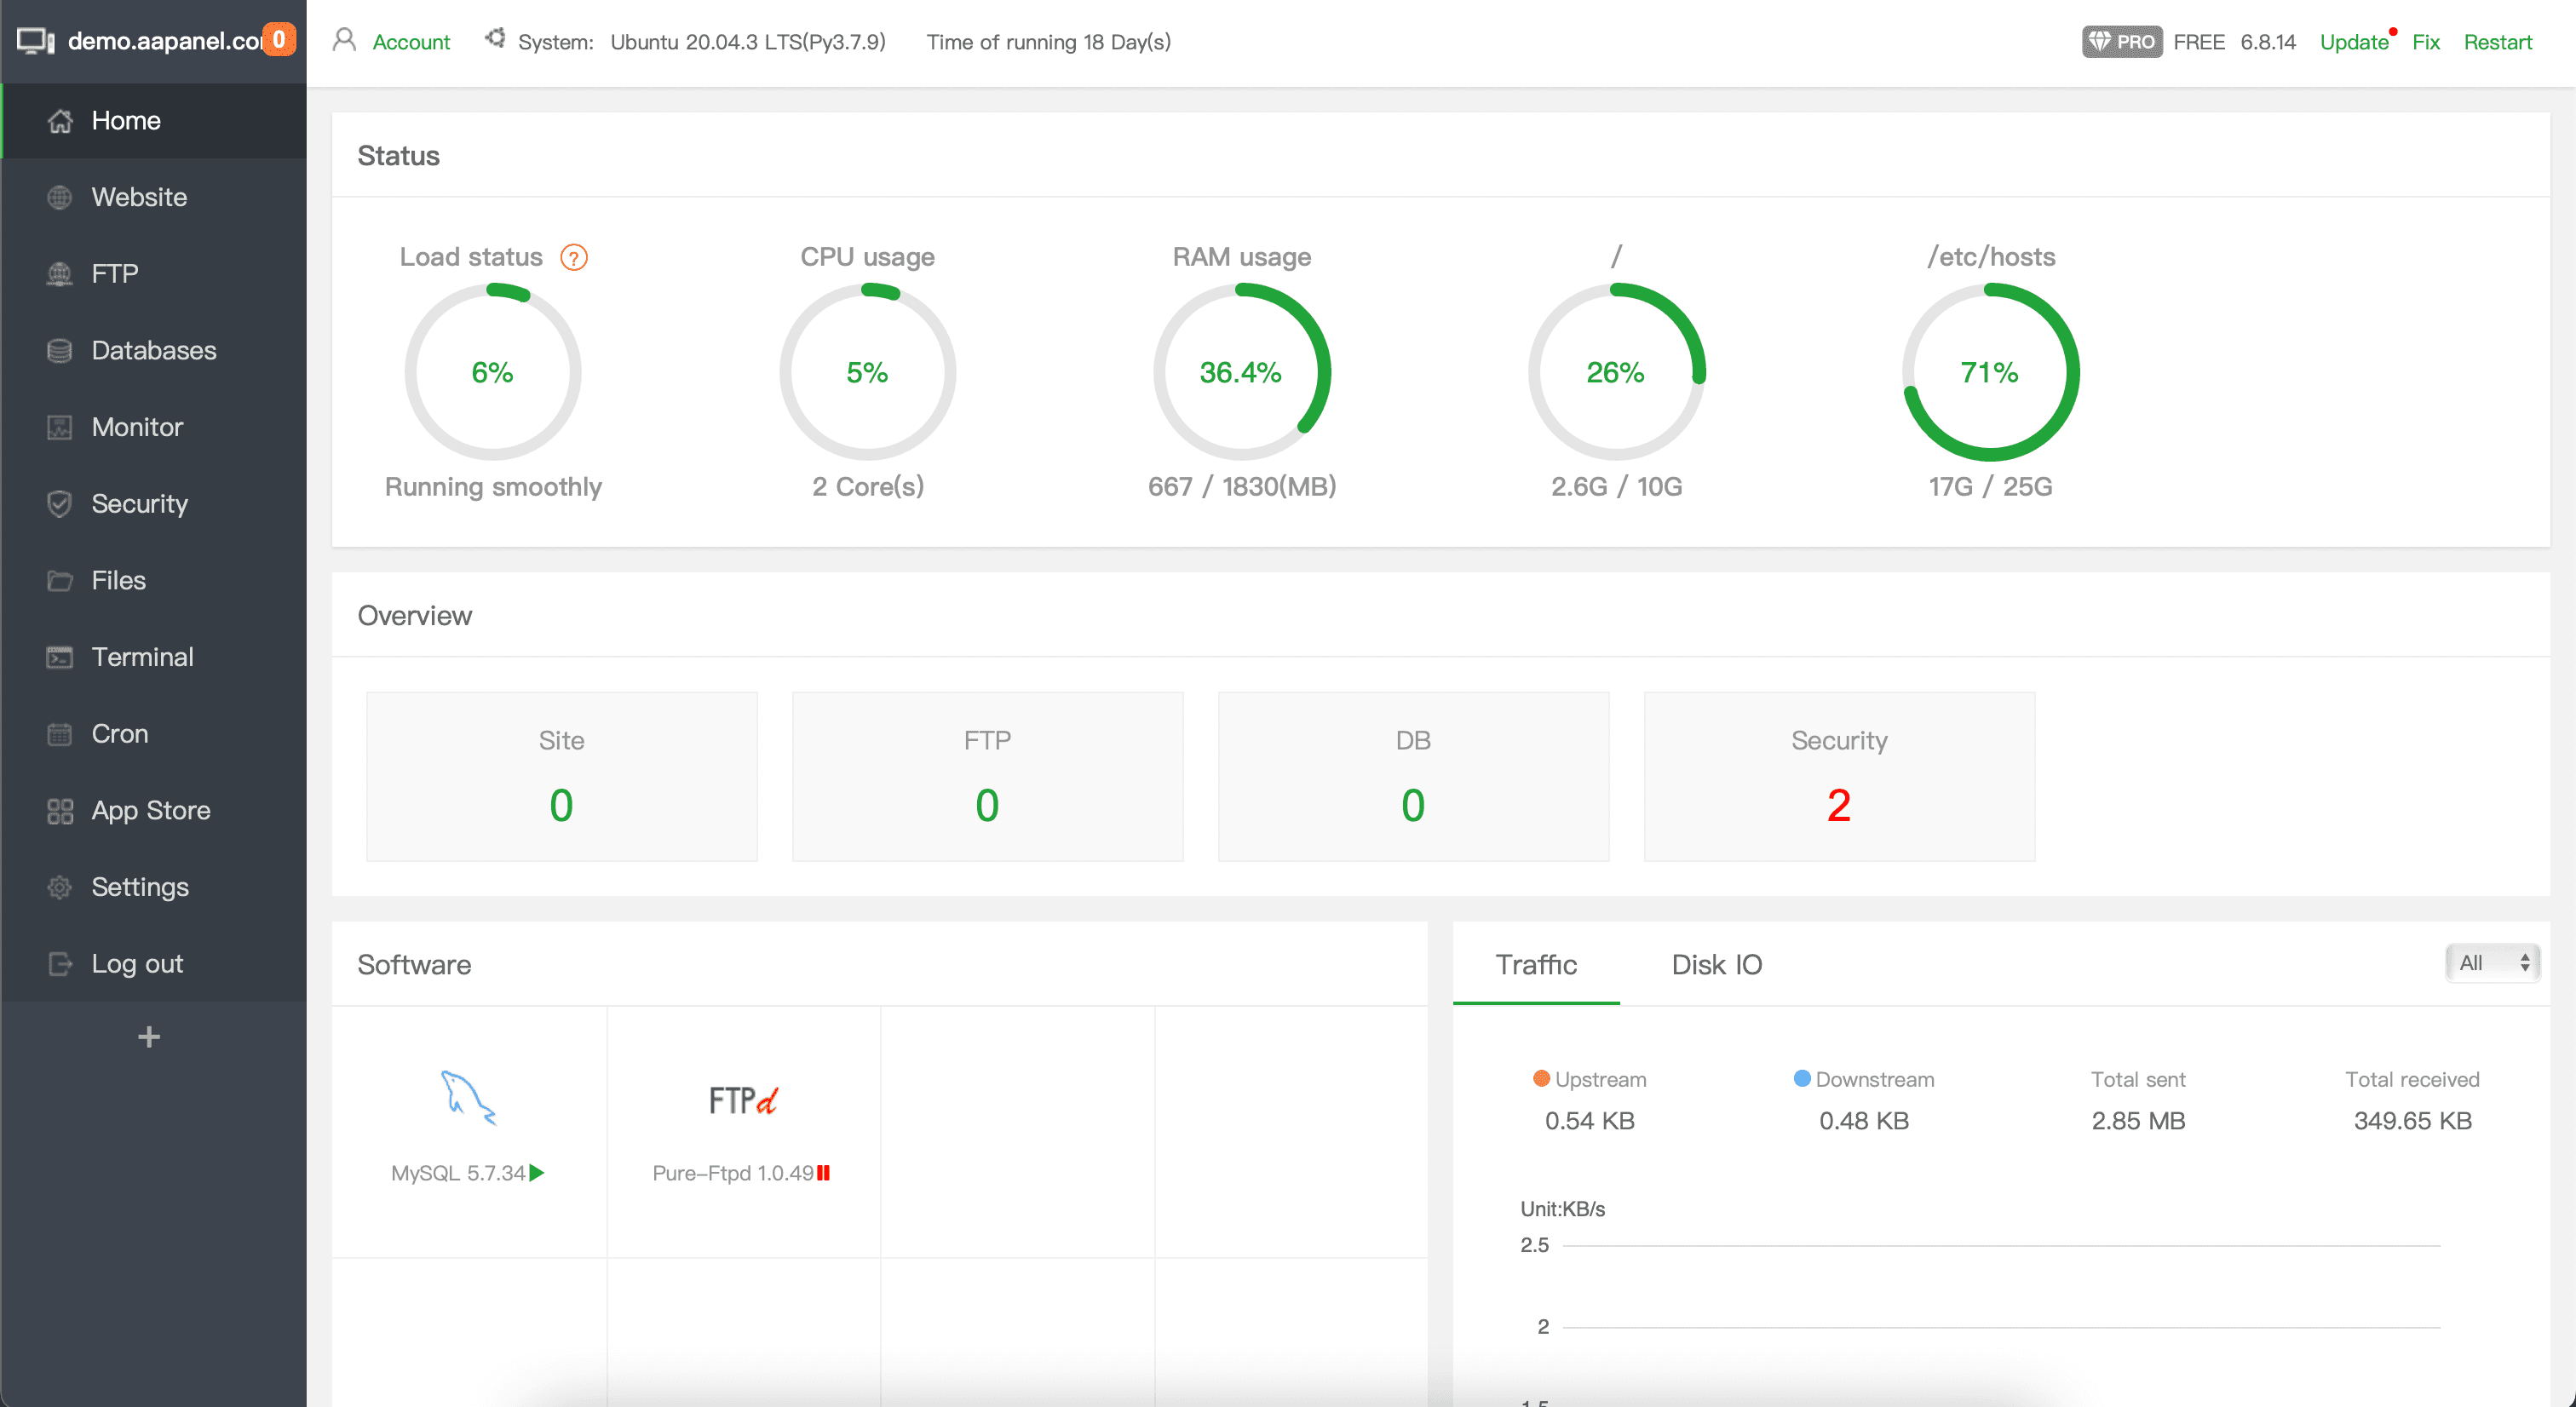Click the plus icon in sidebar
This screenshot has height=1407, width=2576.
click(149, 1037)
